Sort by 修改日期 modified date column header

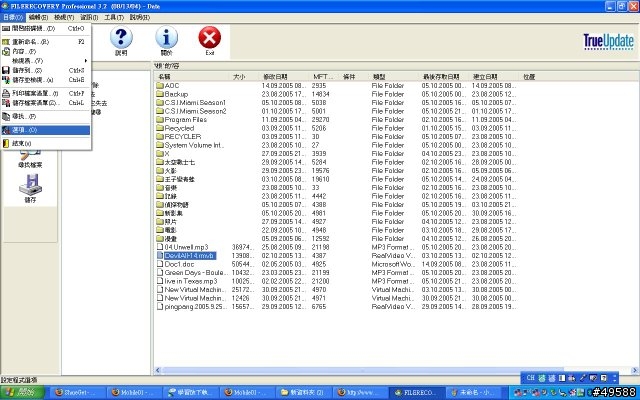pos(284,76)
